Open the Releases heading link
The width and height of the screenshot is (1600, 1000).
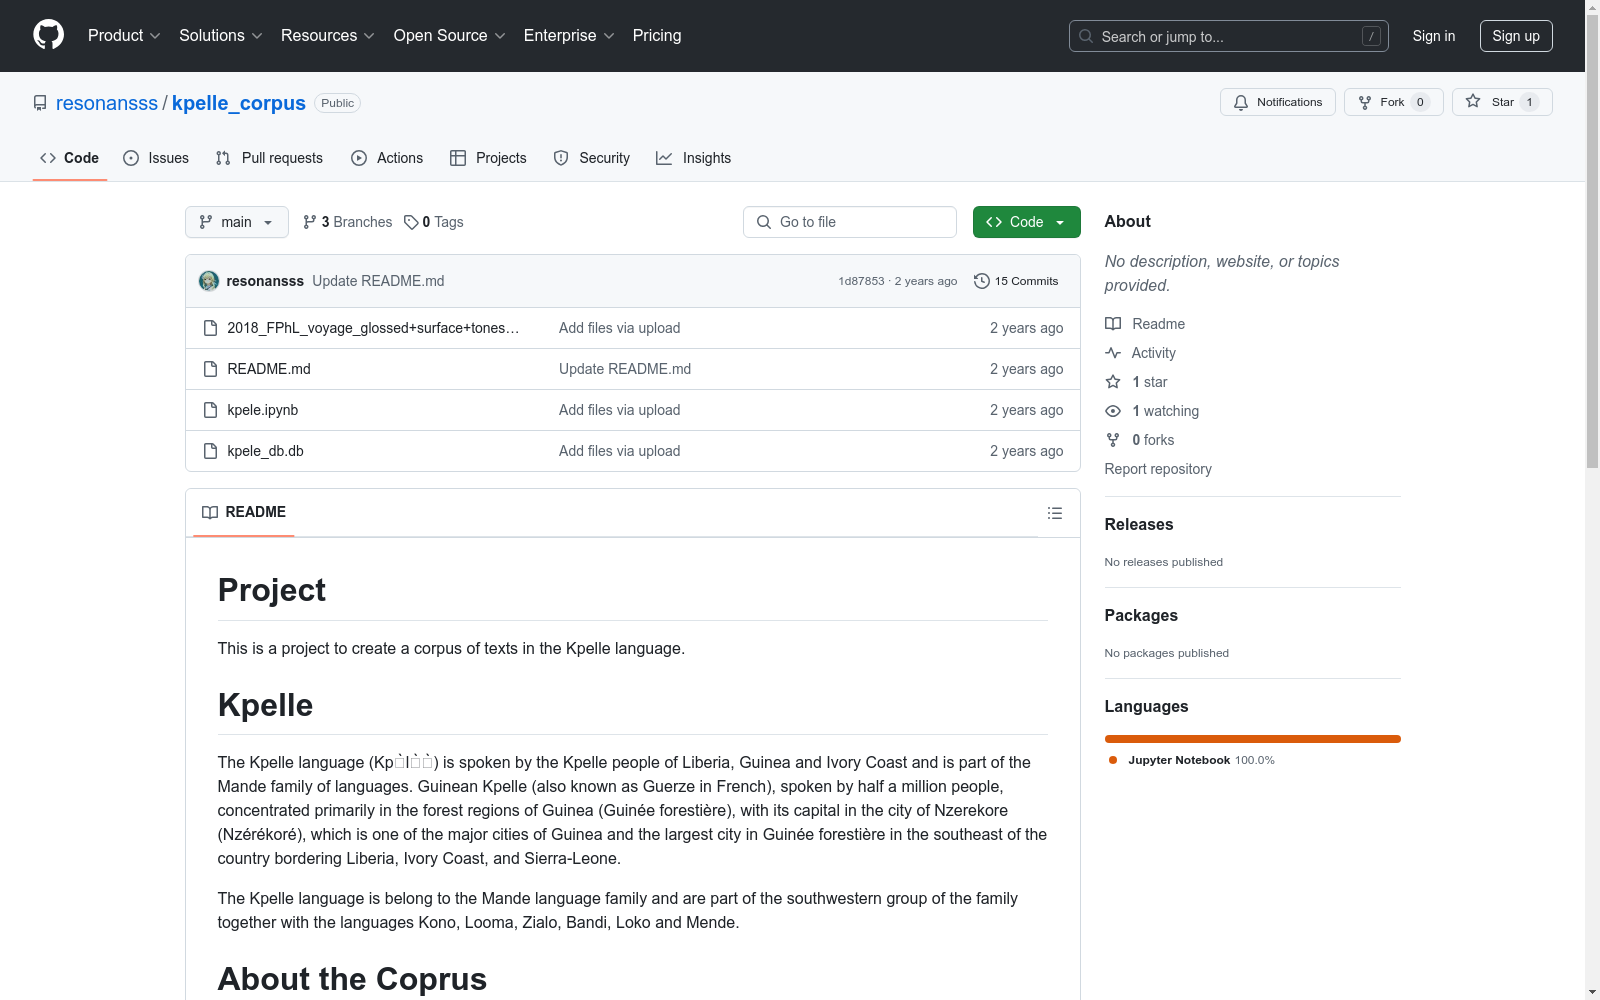click(1139, 524)
